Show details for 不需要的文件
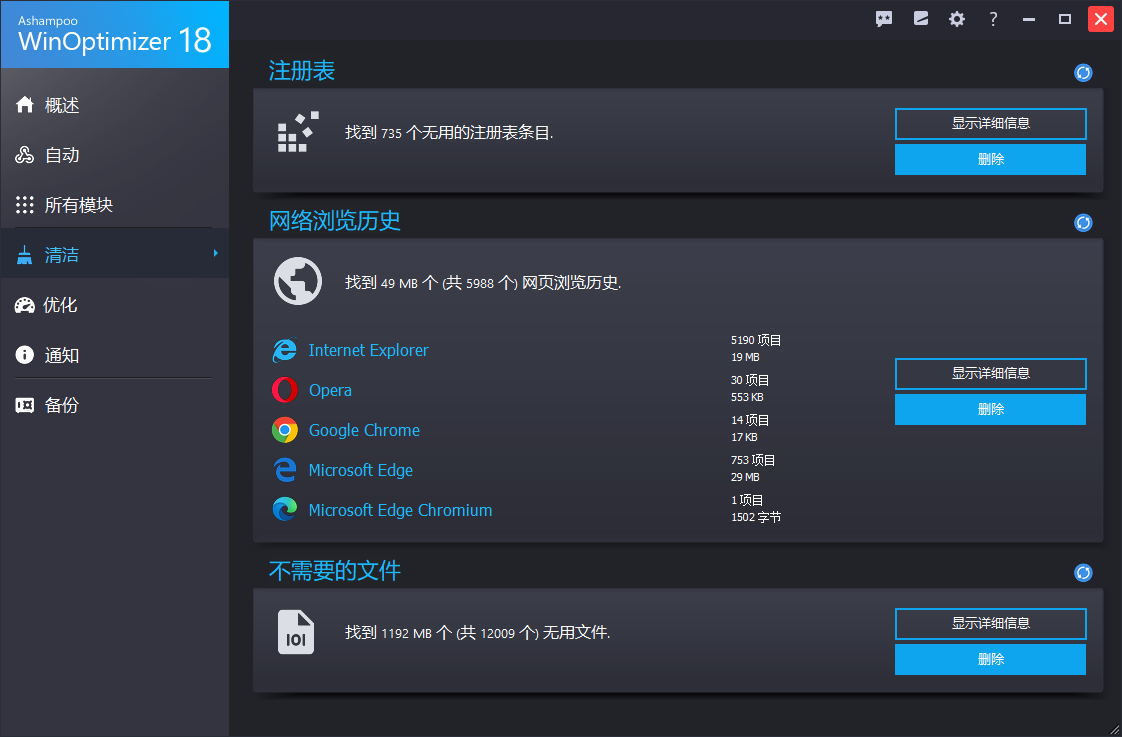The image size is (1122, 737). (990, 624)
